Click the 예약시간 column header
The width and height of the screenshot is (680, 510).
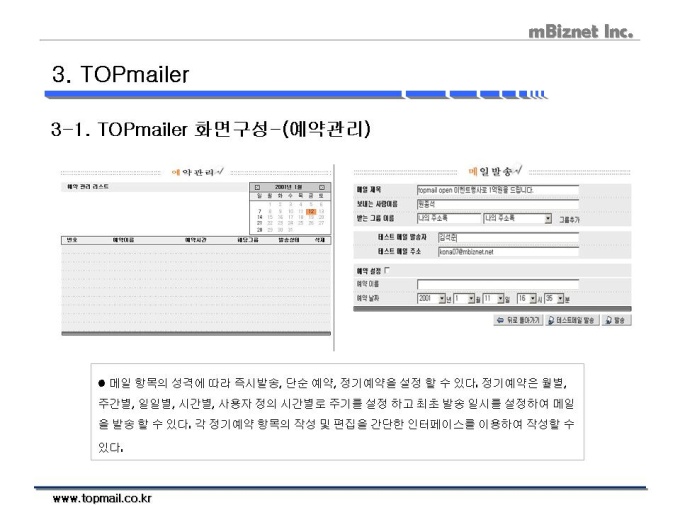[x=196, y=240]
